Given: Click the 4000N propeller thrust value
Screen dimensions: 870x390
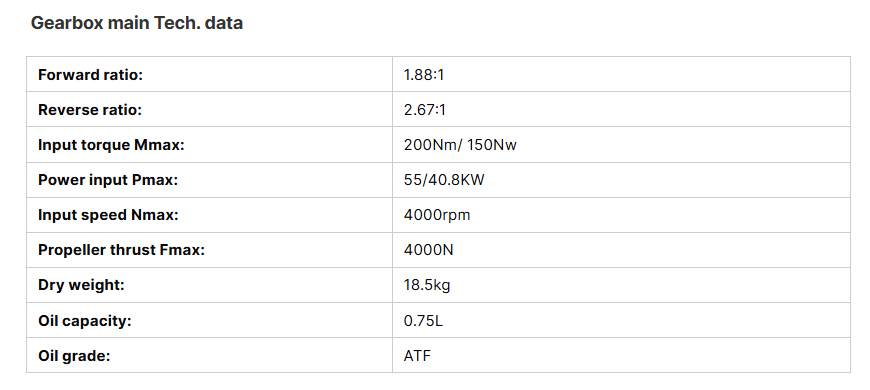Looking at the screenshot, I should click(428, 250).
